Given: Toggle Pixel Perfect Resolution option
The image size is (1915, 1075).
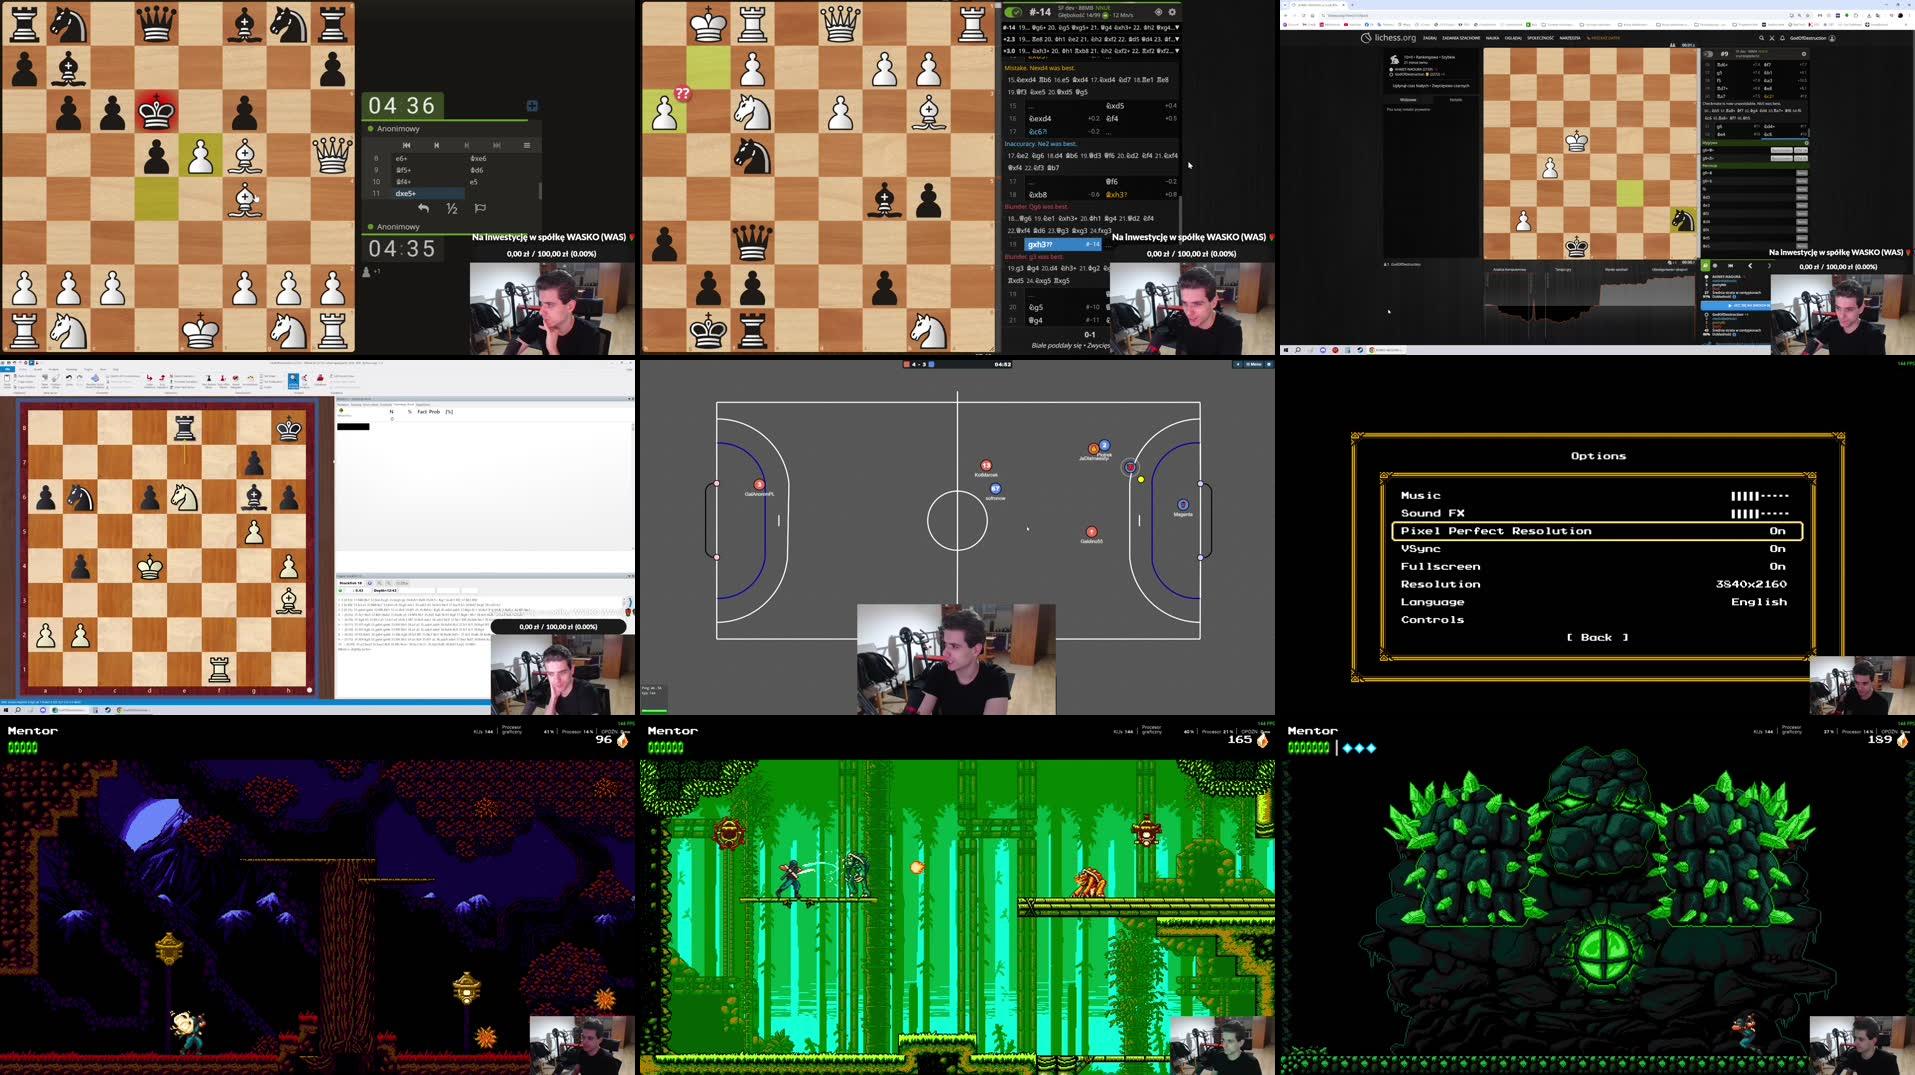Looking at the screenshot, I should pyautogui.click(x=1597, y=531).
